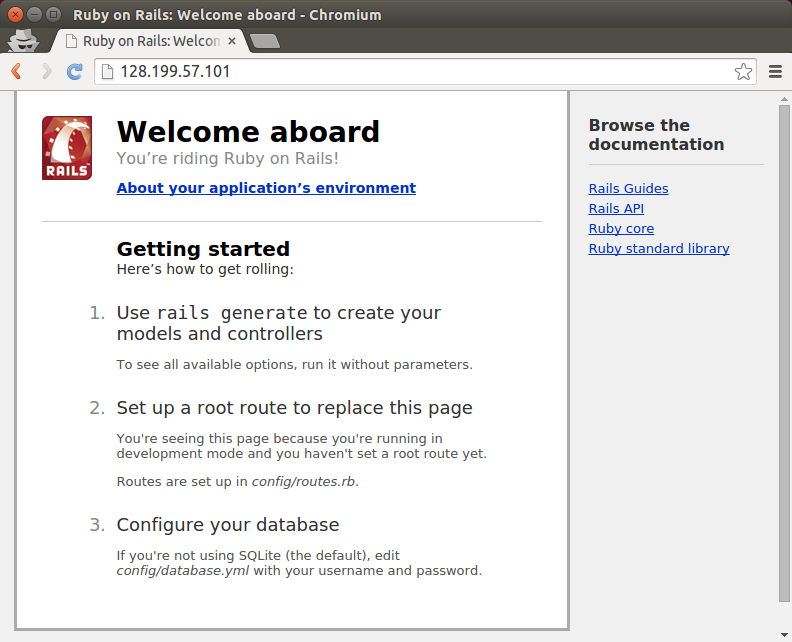This screenshot has width=792, height=642.
Task: Follow the Ruby core link
Action: click(621, 229)
